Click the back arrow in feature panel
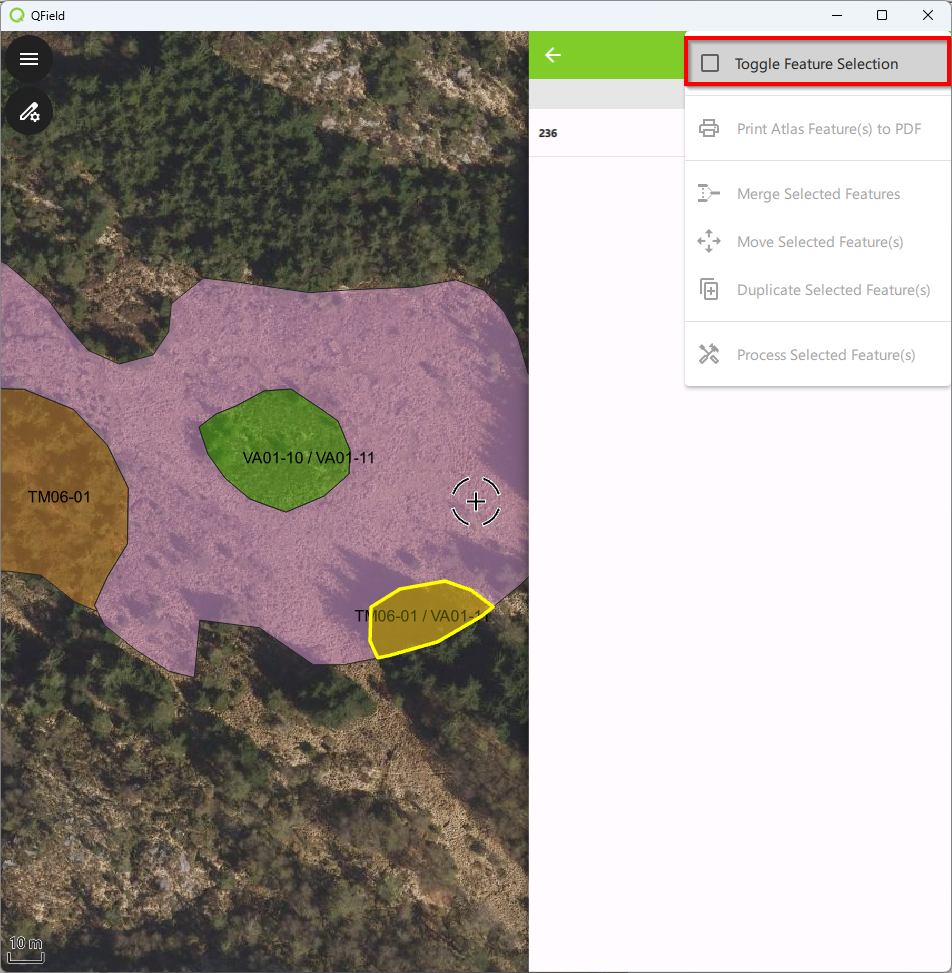952x973 pixels. (553, 55)
